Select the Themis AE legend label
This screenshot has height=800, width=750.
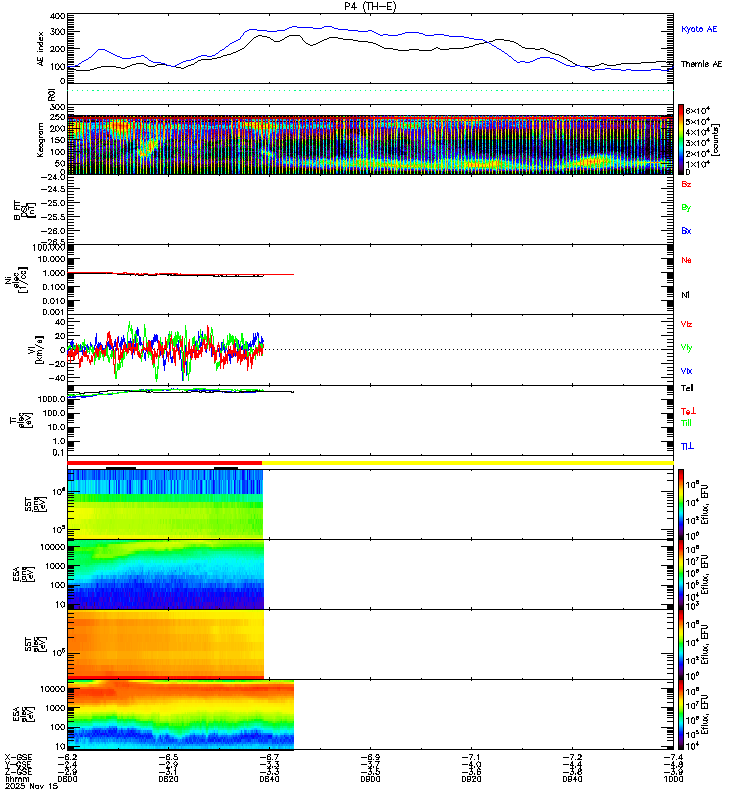pyautogui.click(x=702, y=64)
